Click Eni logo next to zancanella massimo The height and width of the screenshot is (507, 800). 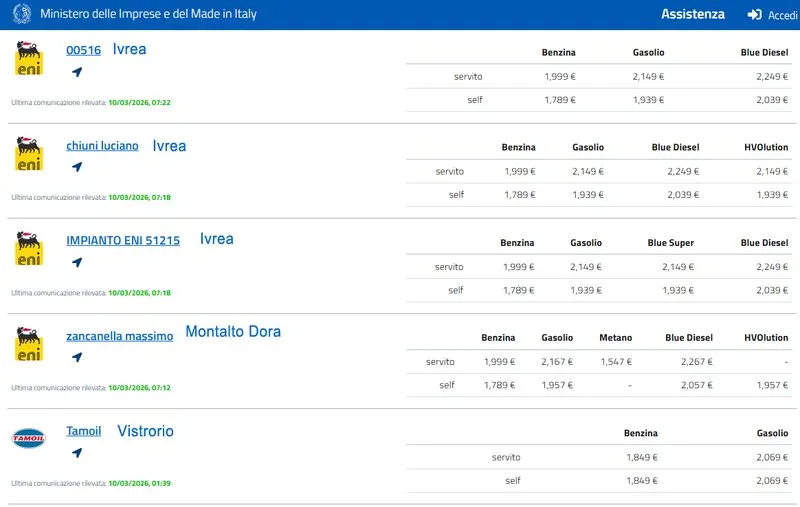pyautogui.click(x=29, y=344)
